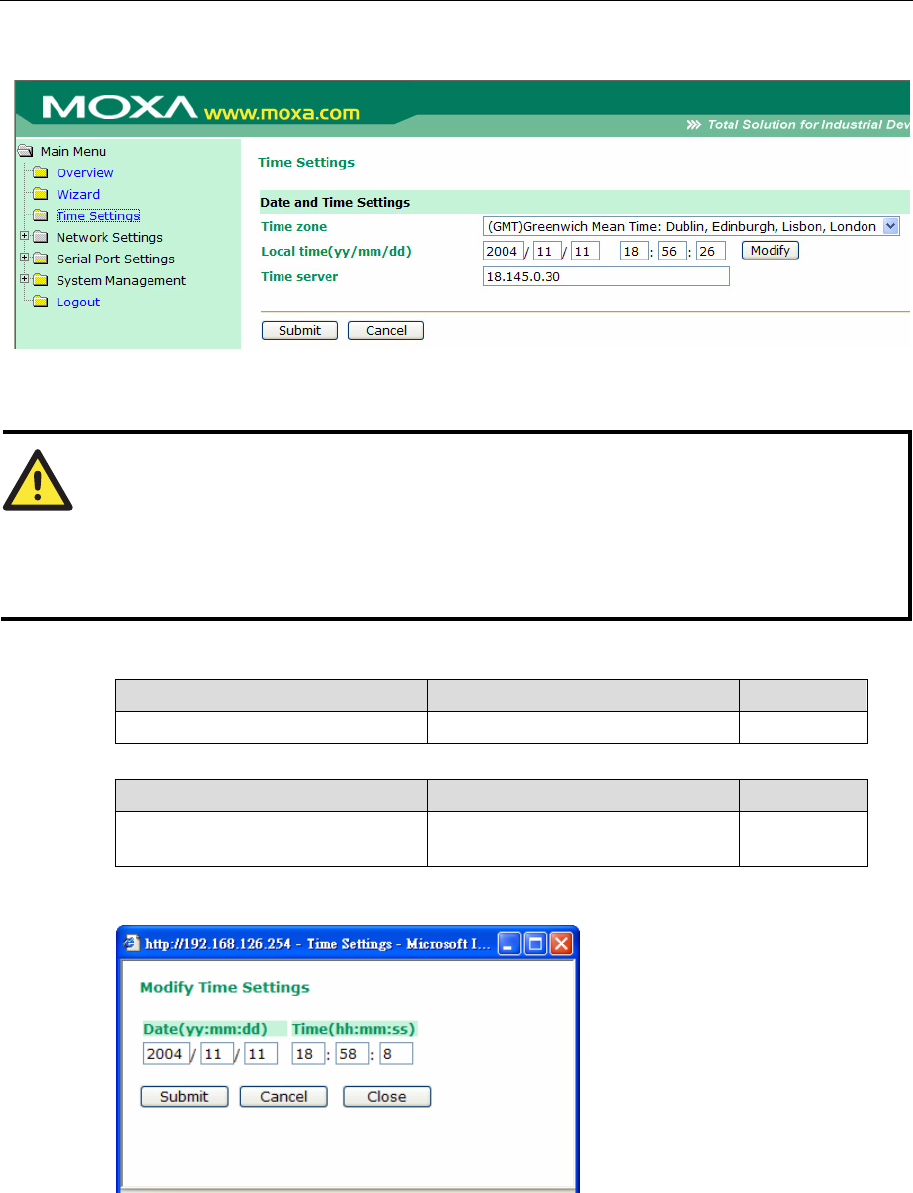Click the Time zone label
The height and width of the screenshot is (1193, 913).
[x=294, y=227]
